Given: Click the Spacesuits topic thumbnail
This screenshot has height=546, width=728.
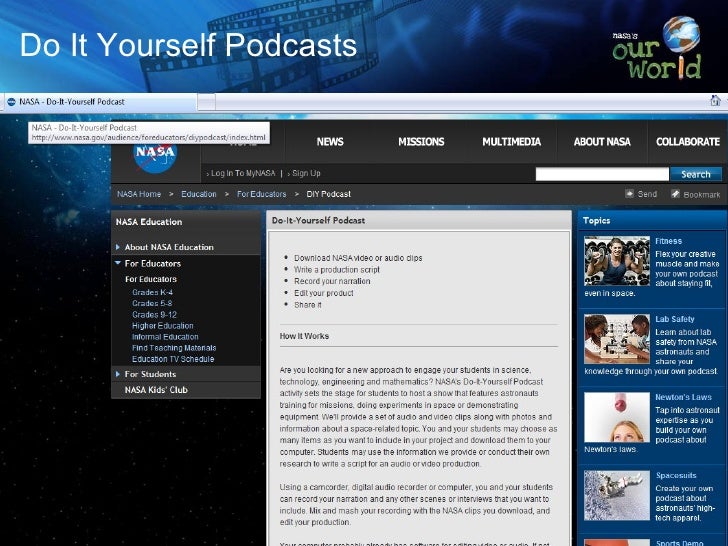Looking at the screenshot, I should click(617, 495).
